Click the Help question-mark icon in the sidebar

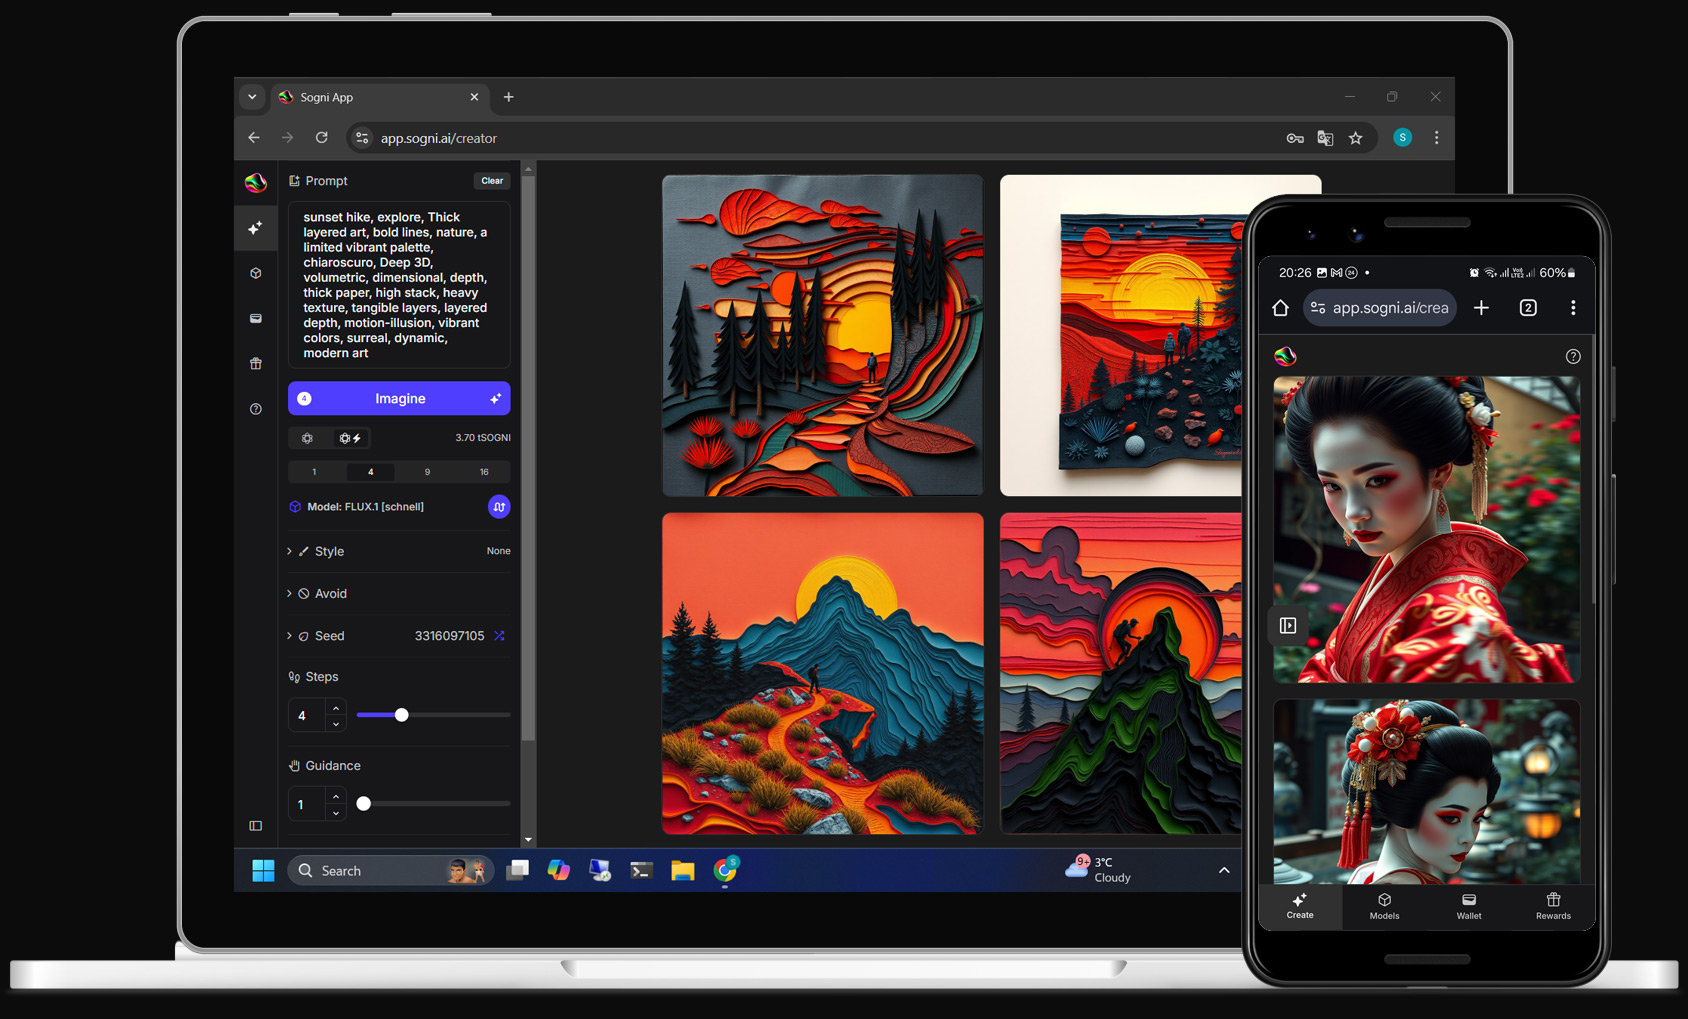255,408
